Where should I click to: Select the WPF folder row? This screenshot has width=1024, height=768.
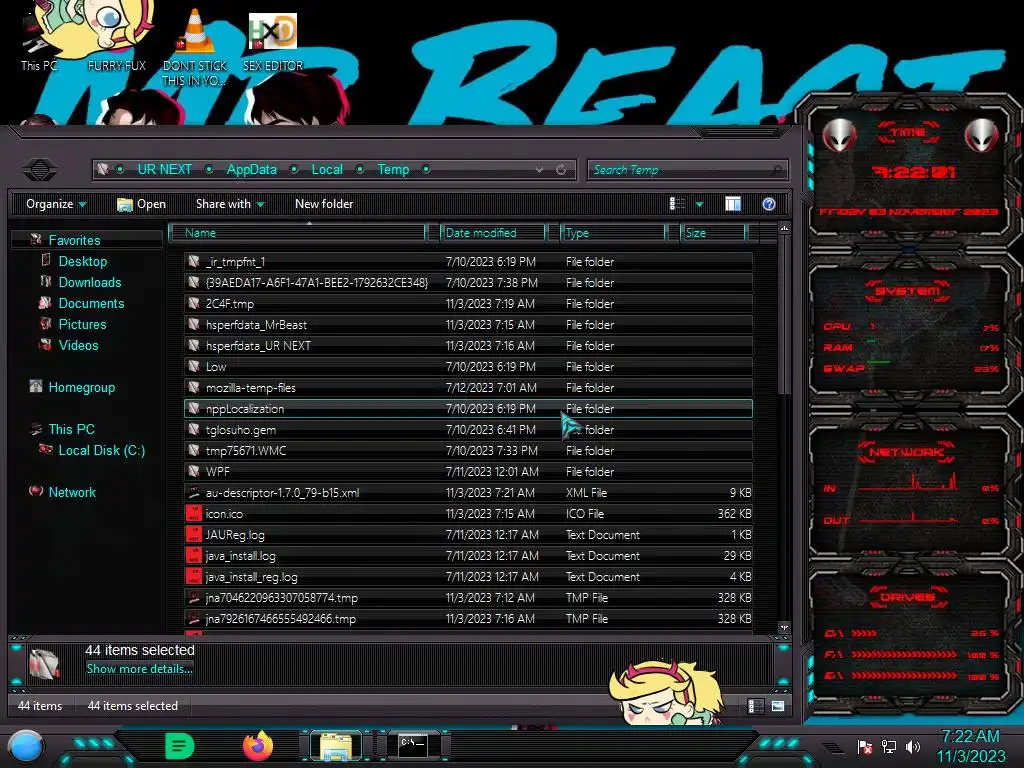point(468,472)
